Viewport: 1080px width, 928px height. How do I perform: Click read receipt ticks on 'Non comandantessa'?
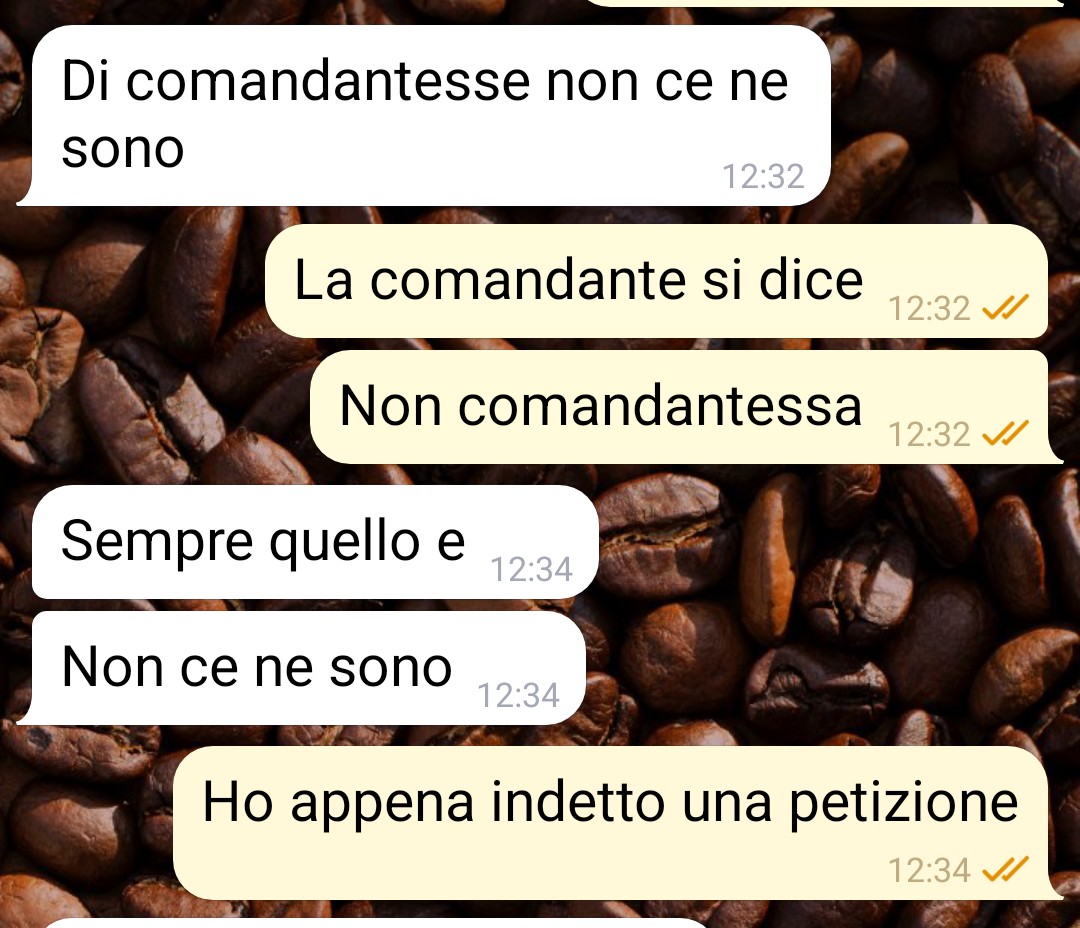(1006, 433)
